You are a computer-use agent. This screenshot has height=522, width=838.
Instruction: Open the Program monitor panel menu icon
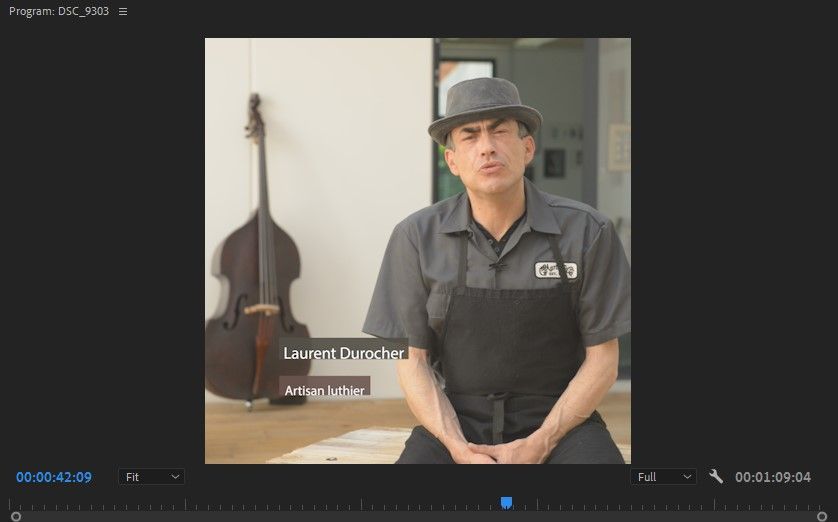tap(123, 11)
